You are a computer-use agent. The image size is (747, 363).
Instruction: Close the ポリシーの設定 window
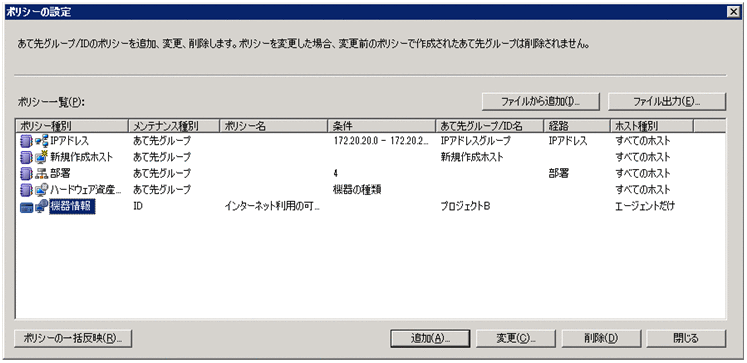(x=734, y=12)
